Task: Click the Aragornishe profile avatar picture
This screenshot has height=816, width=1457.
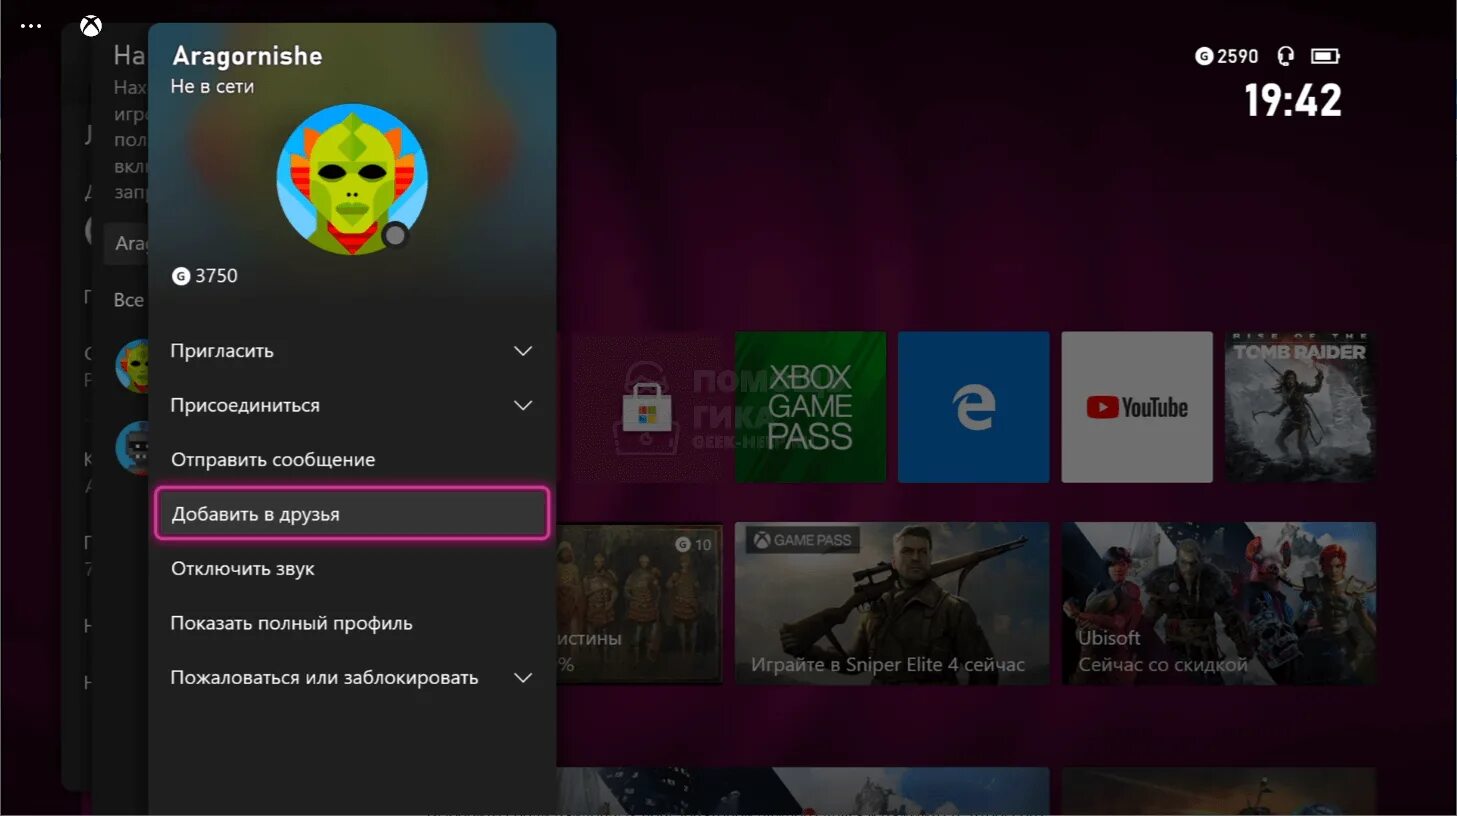Action: 352,179
